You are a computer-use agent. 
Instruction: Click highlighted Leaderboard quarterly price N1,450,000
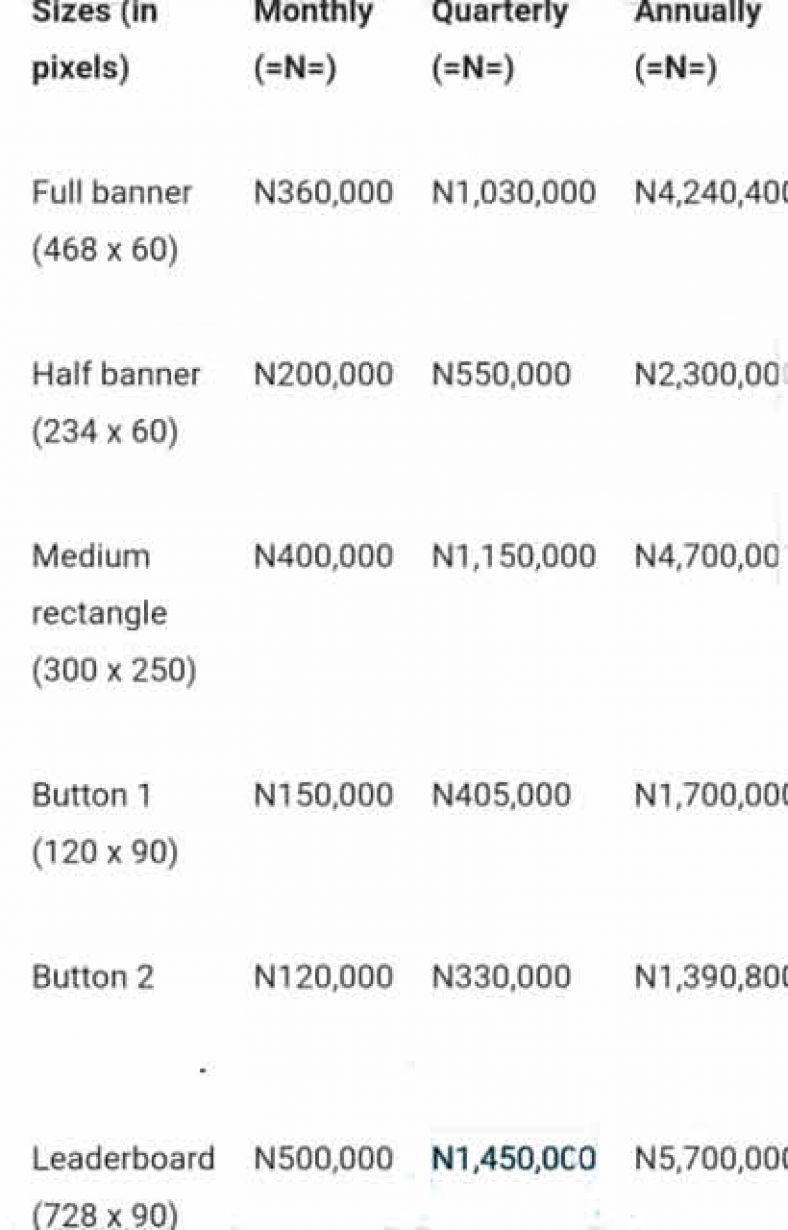point(514,1159)
